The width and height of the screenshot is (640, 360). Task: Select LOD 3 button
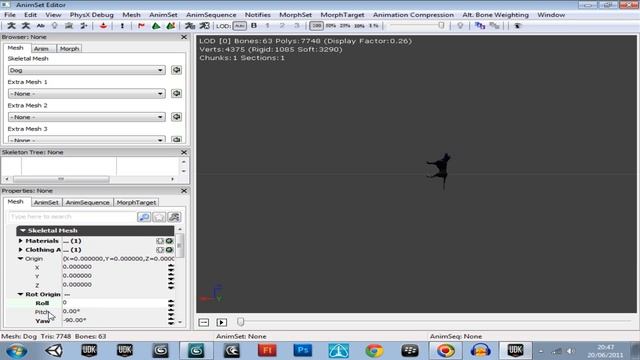[297, 26]
